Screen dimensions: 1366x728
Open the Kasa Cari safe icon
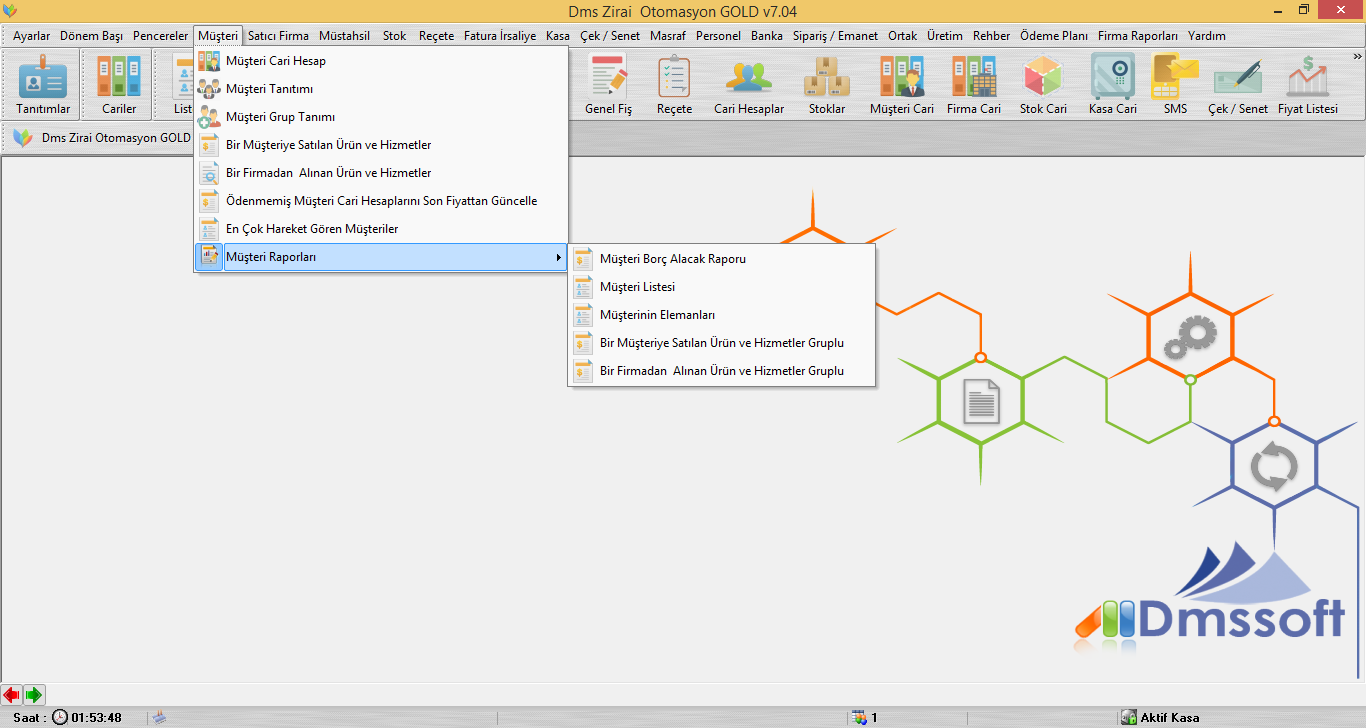(1112, 84)
